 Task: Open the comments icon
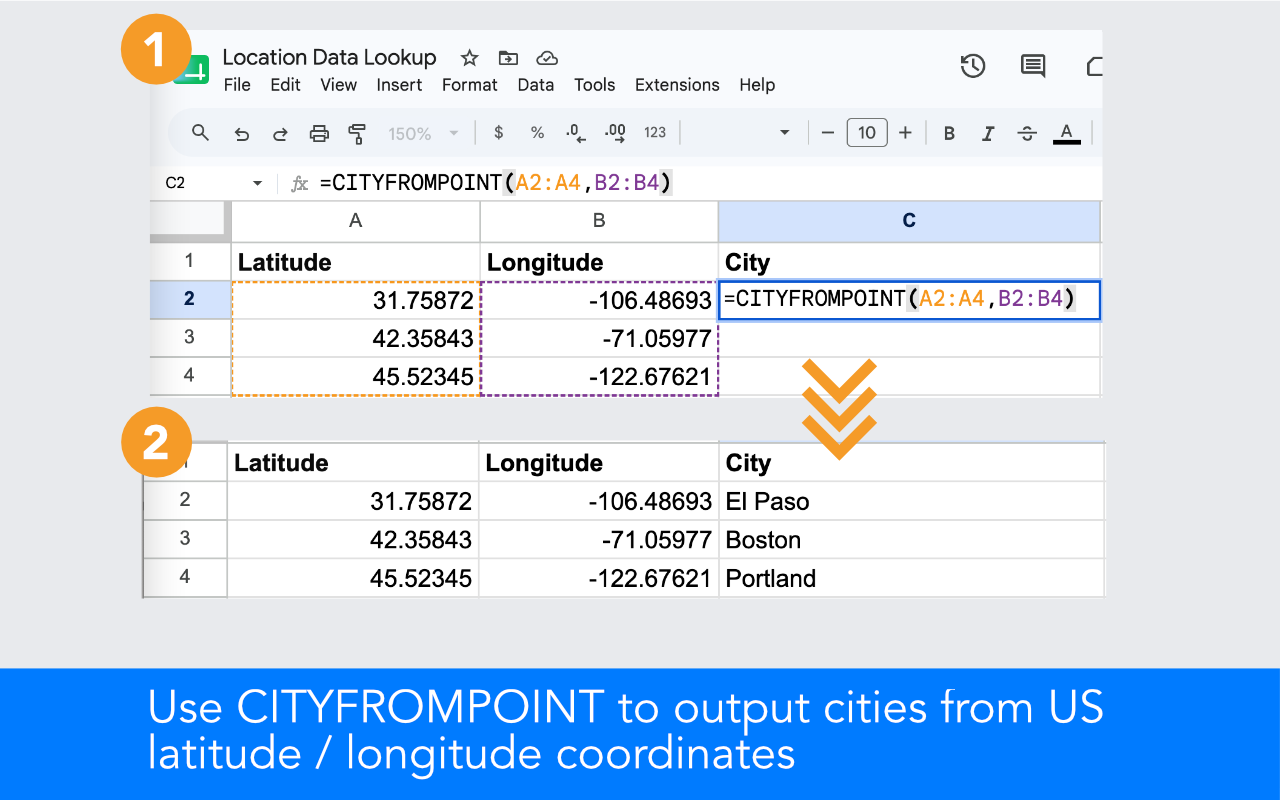click(1033, 66)
